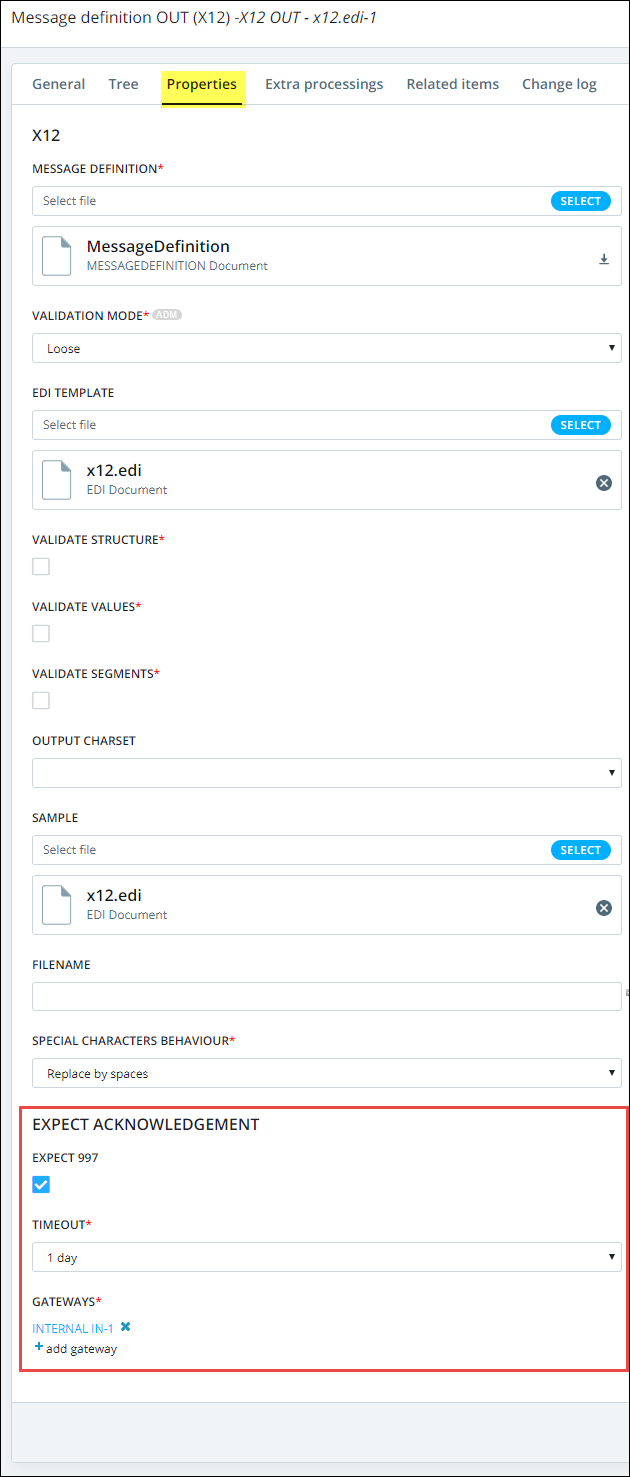Viewport: 630px width, 1477px height.
Task: Download the MessageDefinition document
Action: pos(604,259)
